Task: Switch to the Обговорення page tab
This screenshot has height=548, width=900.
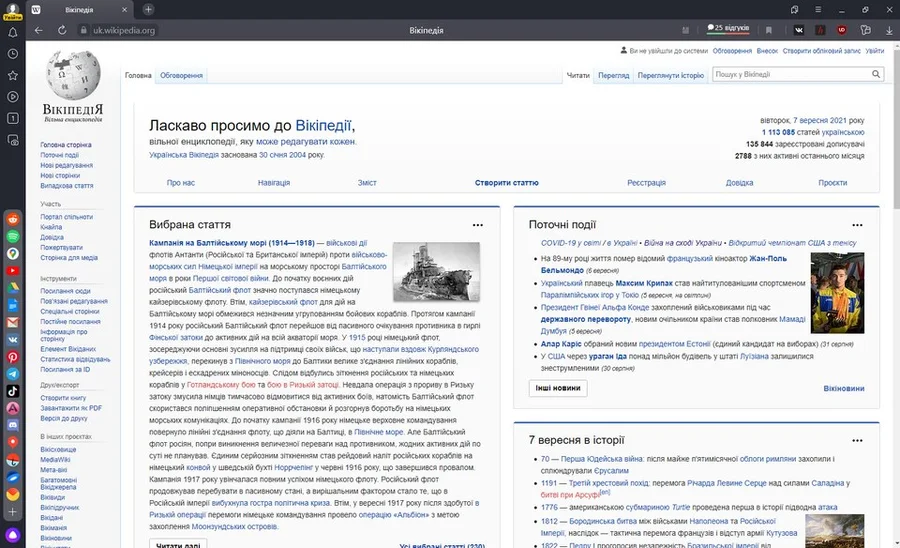Action: 181,75
